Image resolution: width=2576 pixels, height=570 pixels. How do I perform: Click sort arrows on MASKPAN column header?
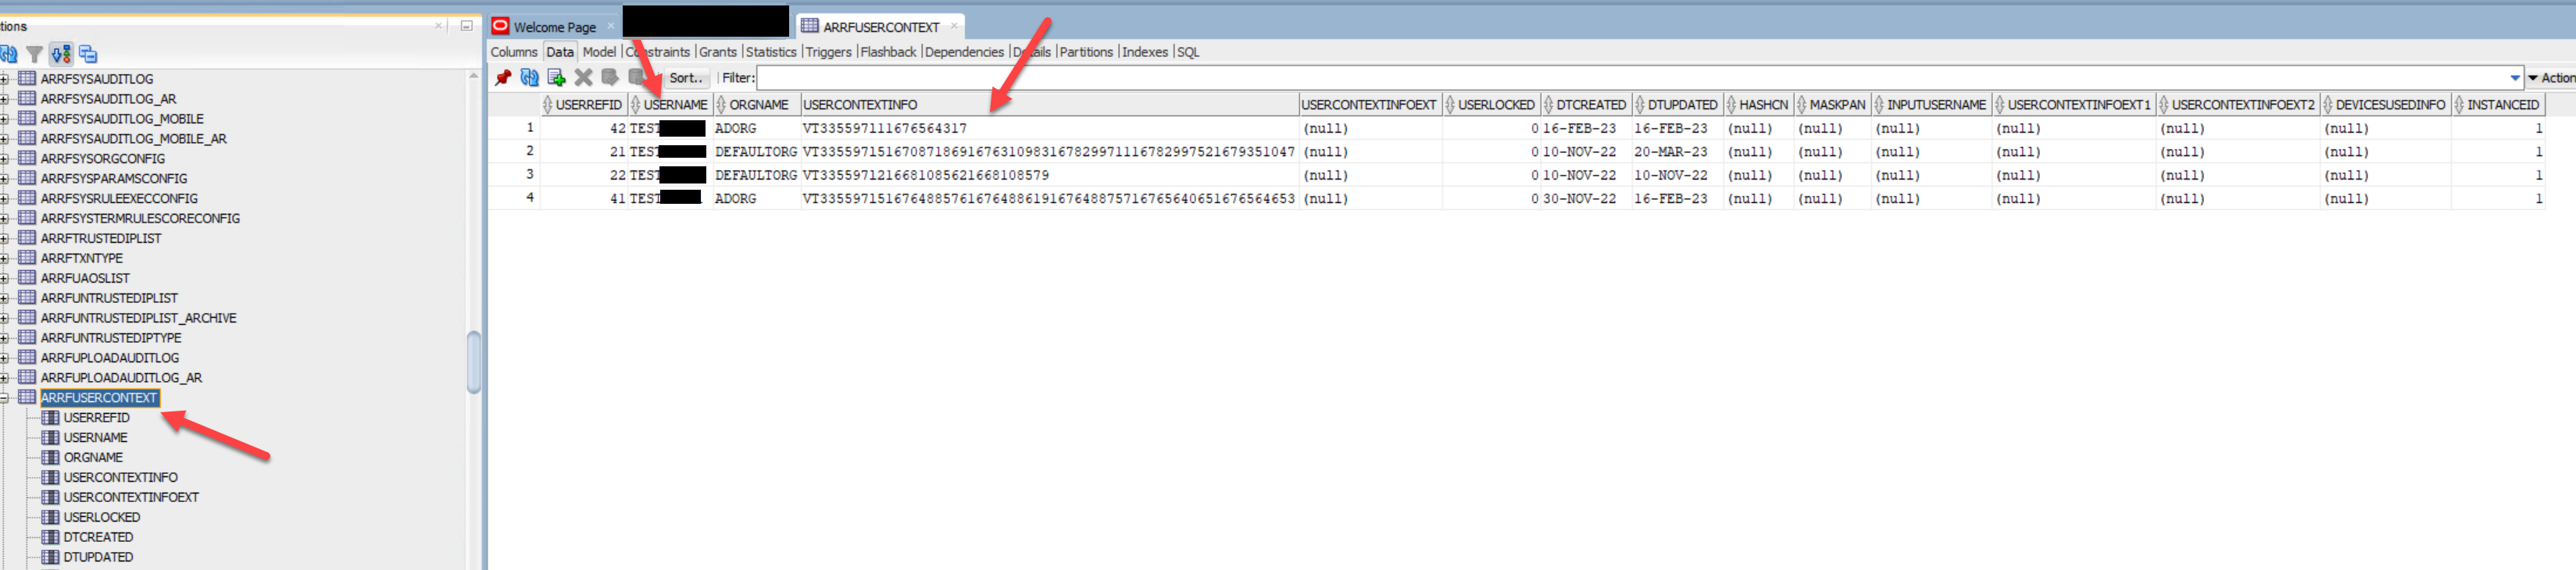coord(1801,105)
